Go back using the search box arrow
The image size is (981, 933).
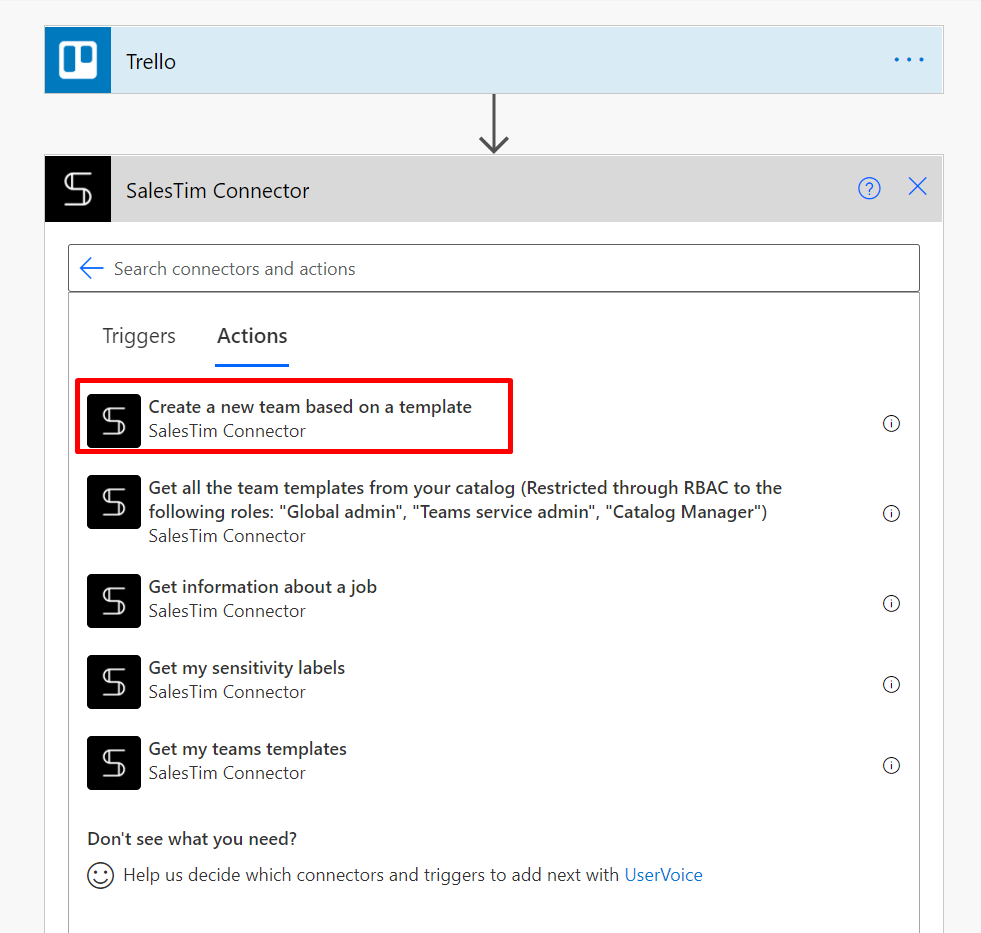point(91,268)
